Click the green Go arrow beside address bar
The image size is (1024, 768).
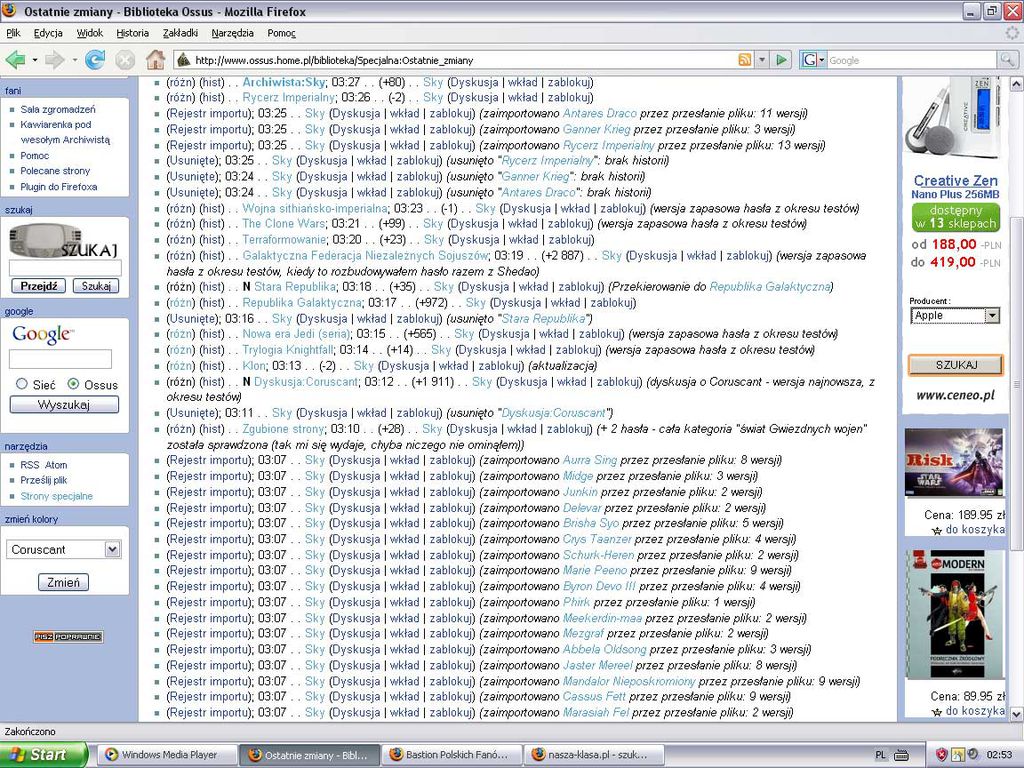pyautogui.click(x=781, y=60)
